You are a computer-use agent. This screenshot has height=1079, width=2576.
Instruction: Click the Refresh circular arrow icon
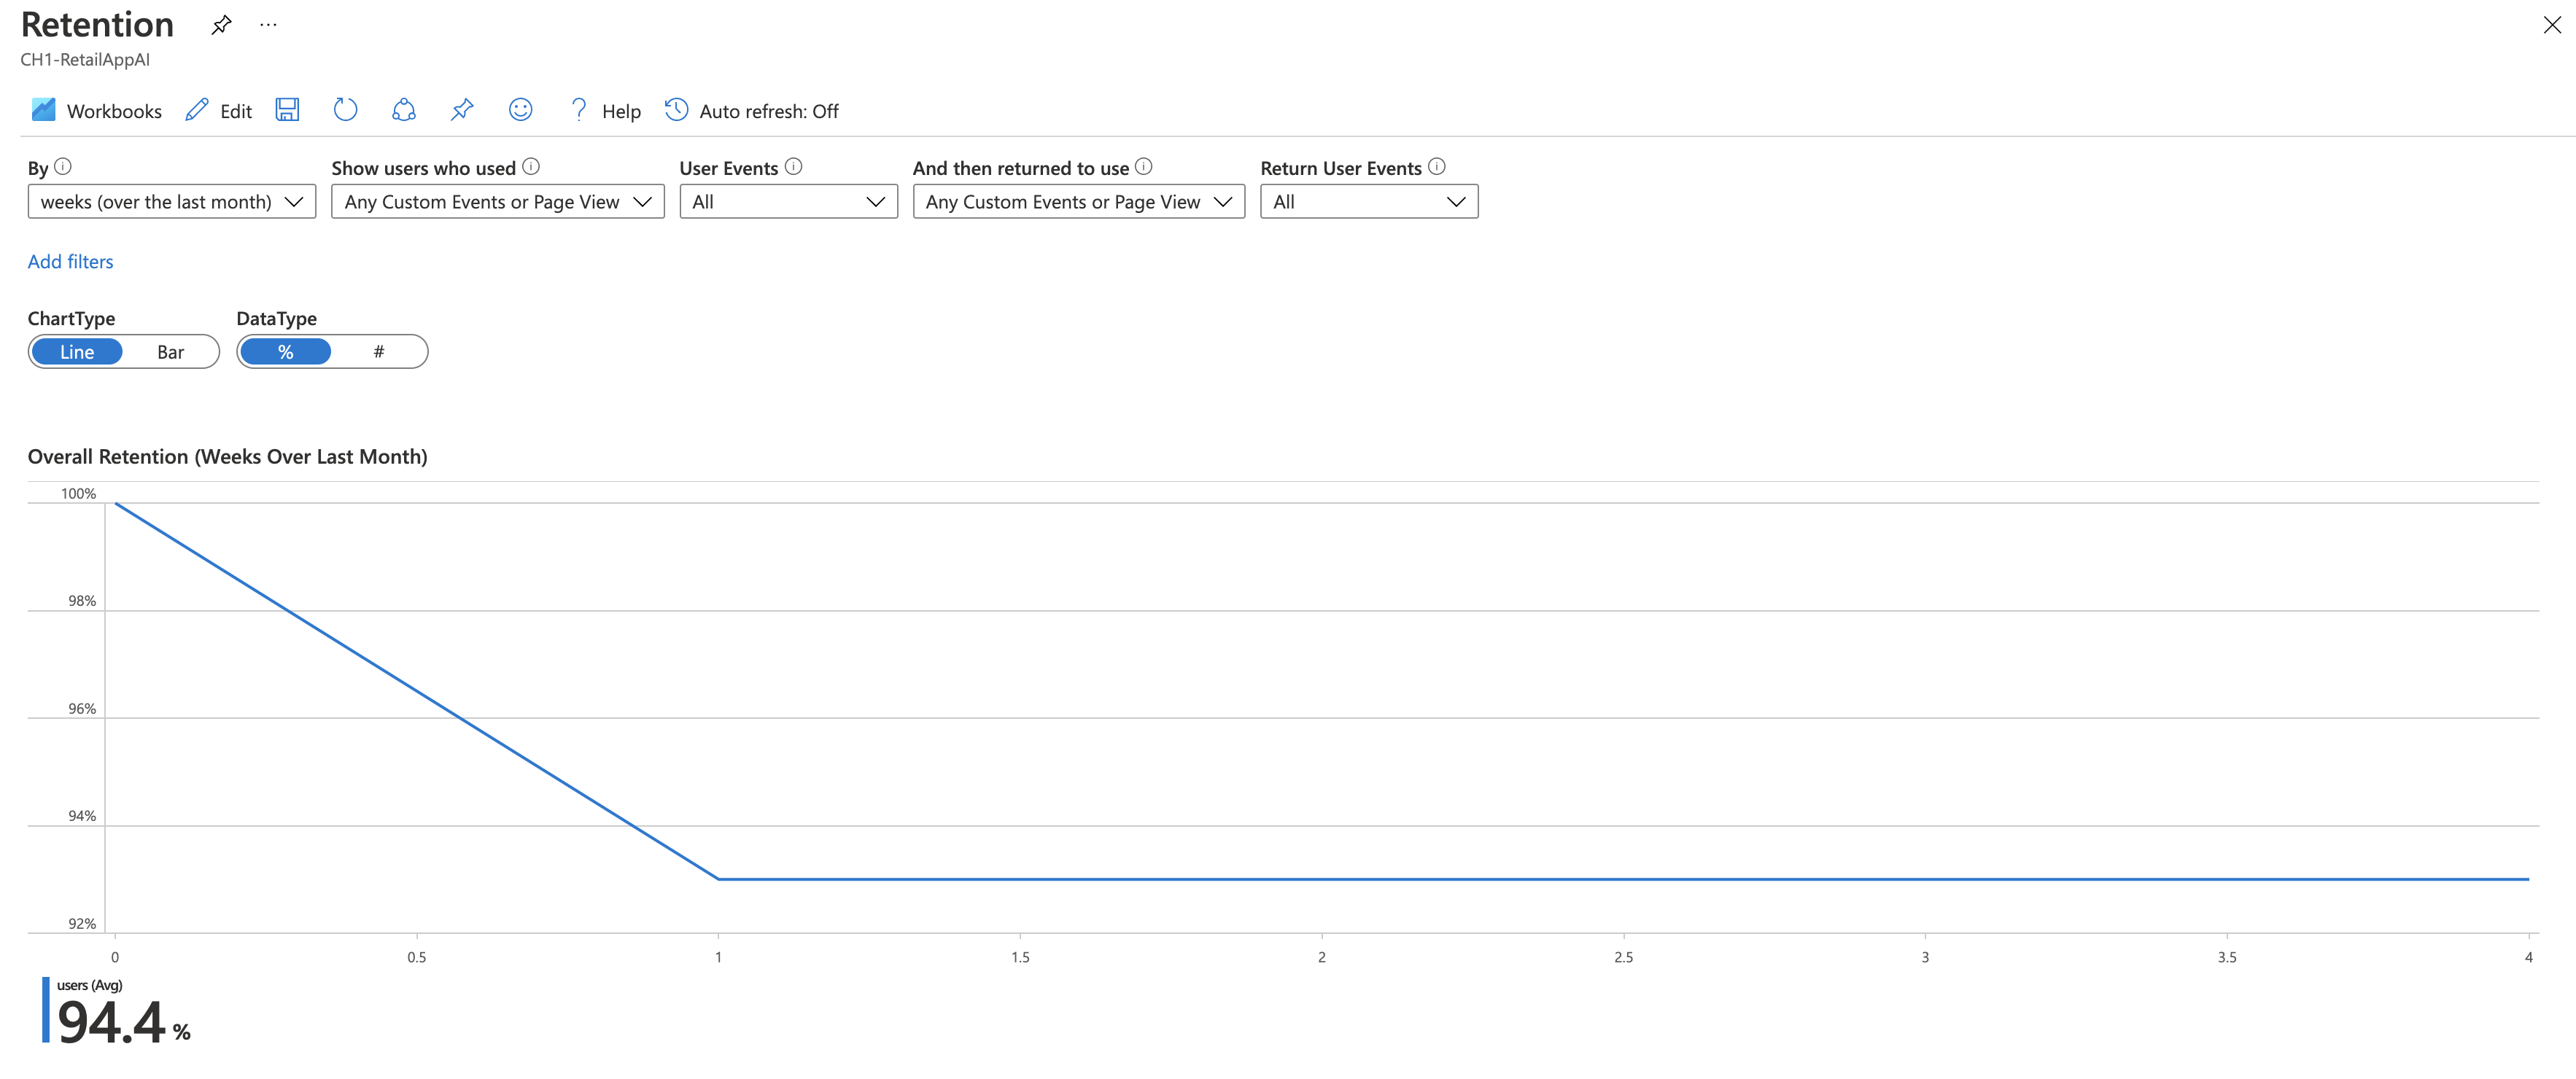click(345, 110)
